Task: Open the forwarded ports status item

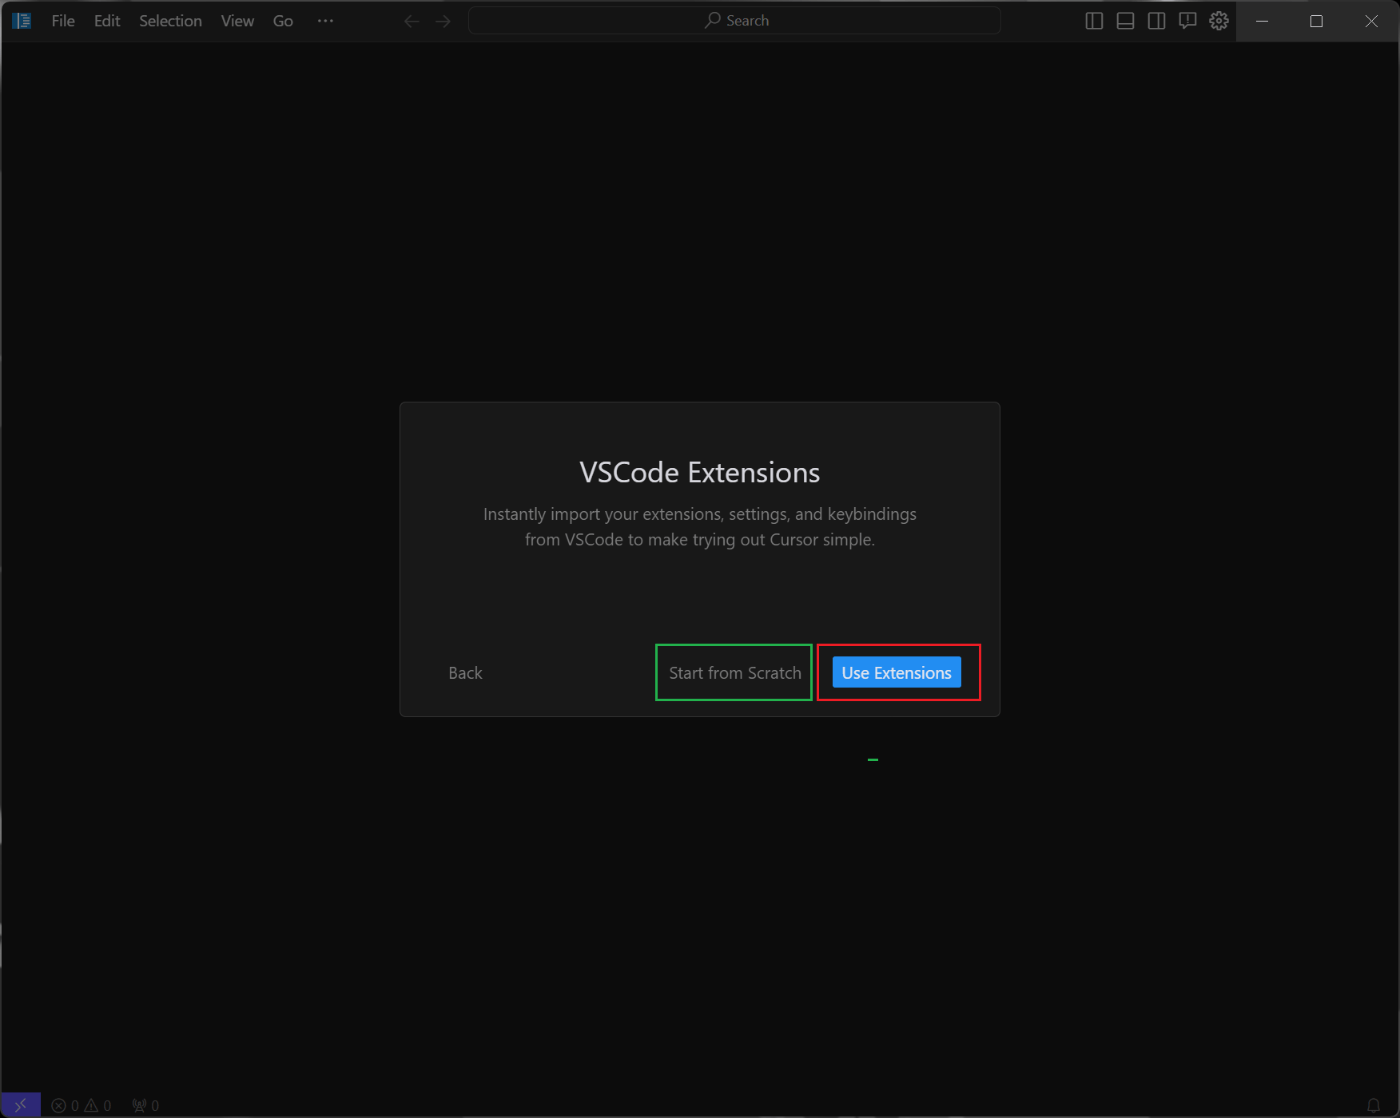Action: pos(146,1105)
